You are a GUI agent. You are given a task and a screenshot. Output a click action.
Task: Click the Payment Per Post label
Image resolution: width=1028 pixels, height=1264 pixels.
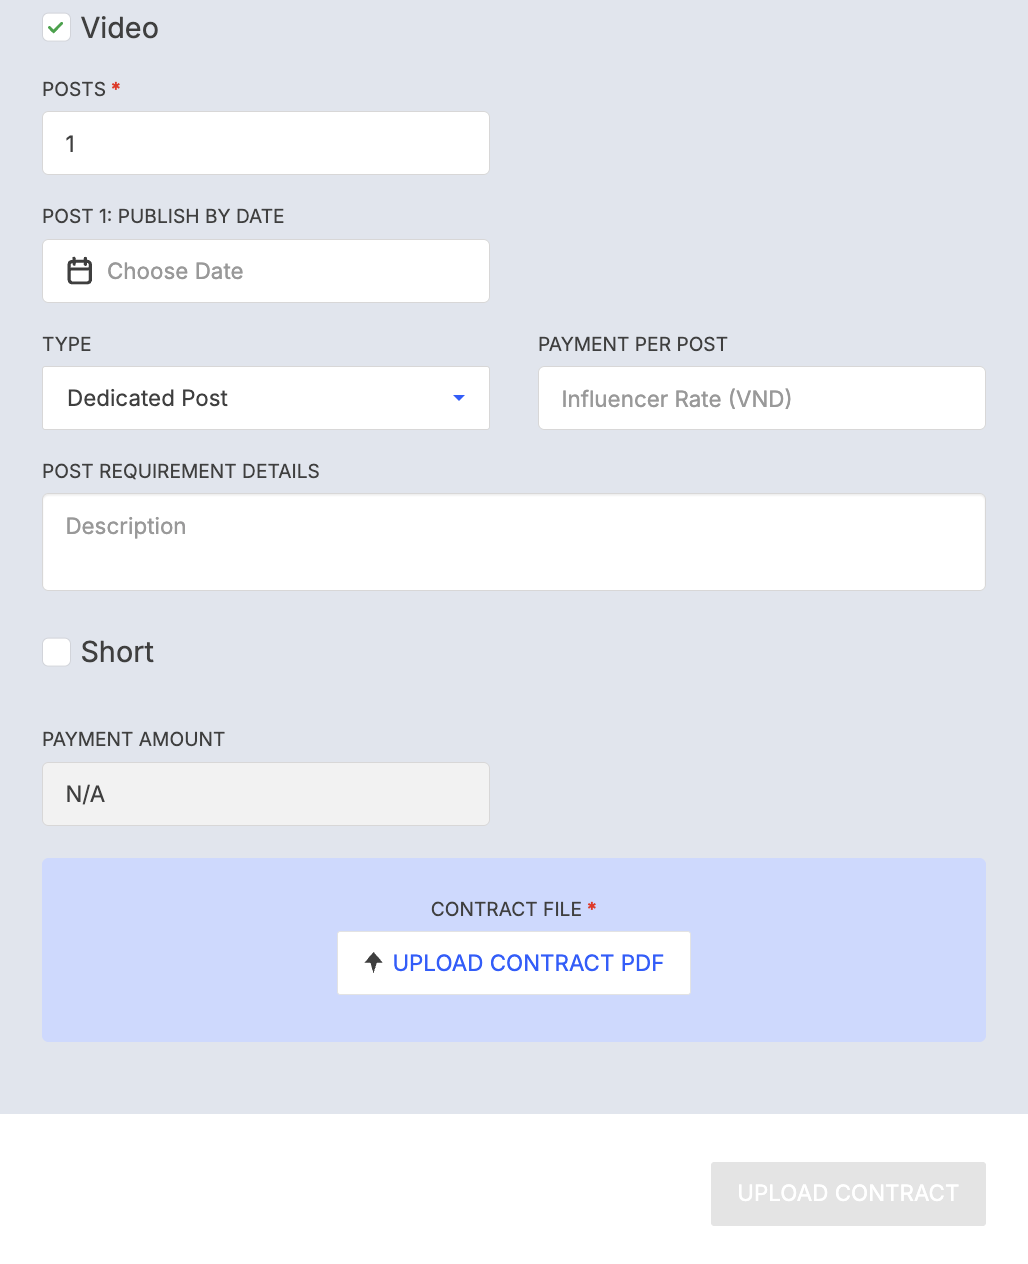633,344
